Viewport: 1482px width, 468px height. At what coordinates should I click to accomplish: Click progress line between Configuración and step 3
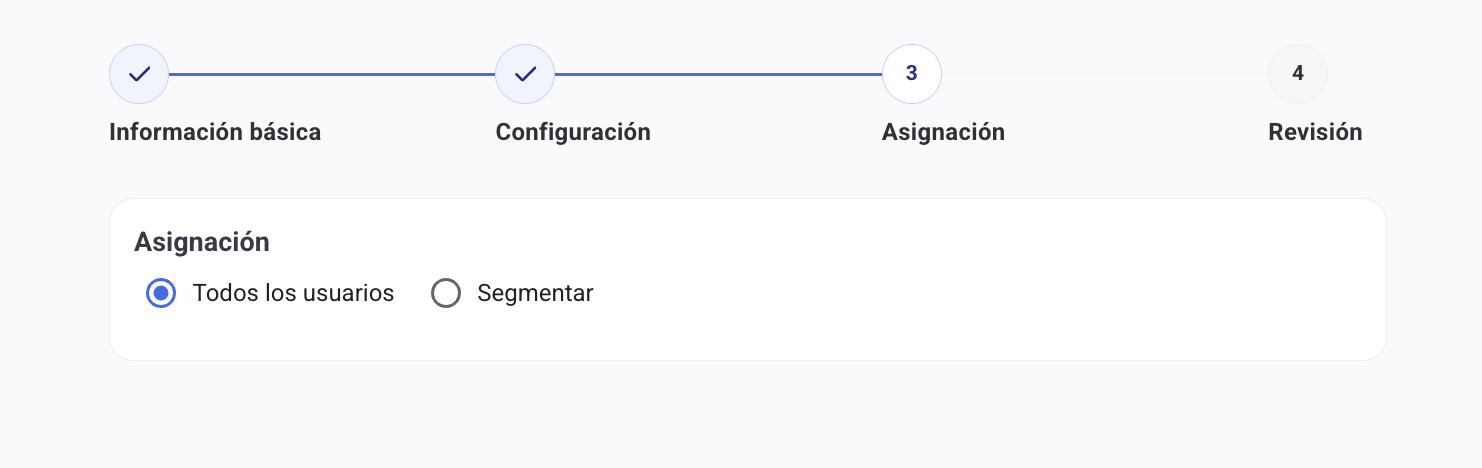[x=718, y=74]
